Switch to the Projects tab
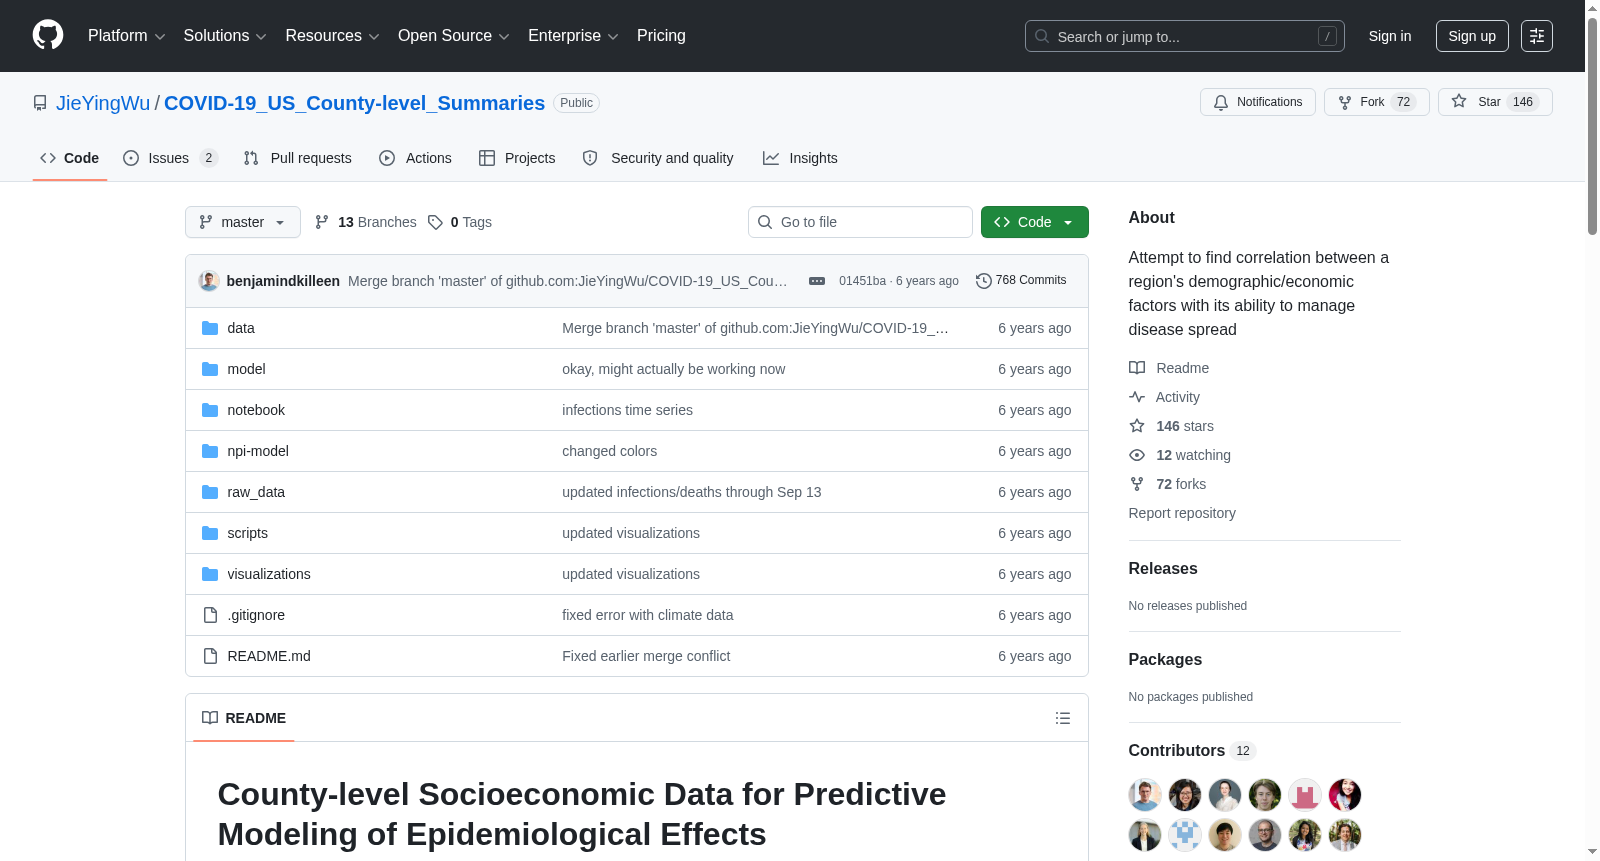The height and width of the screenshot is (861, 1600). [517, 158]
